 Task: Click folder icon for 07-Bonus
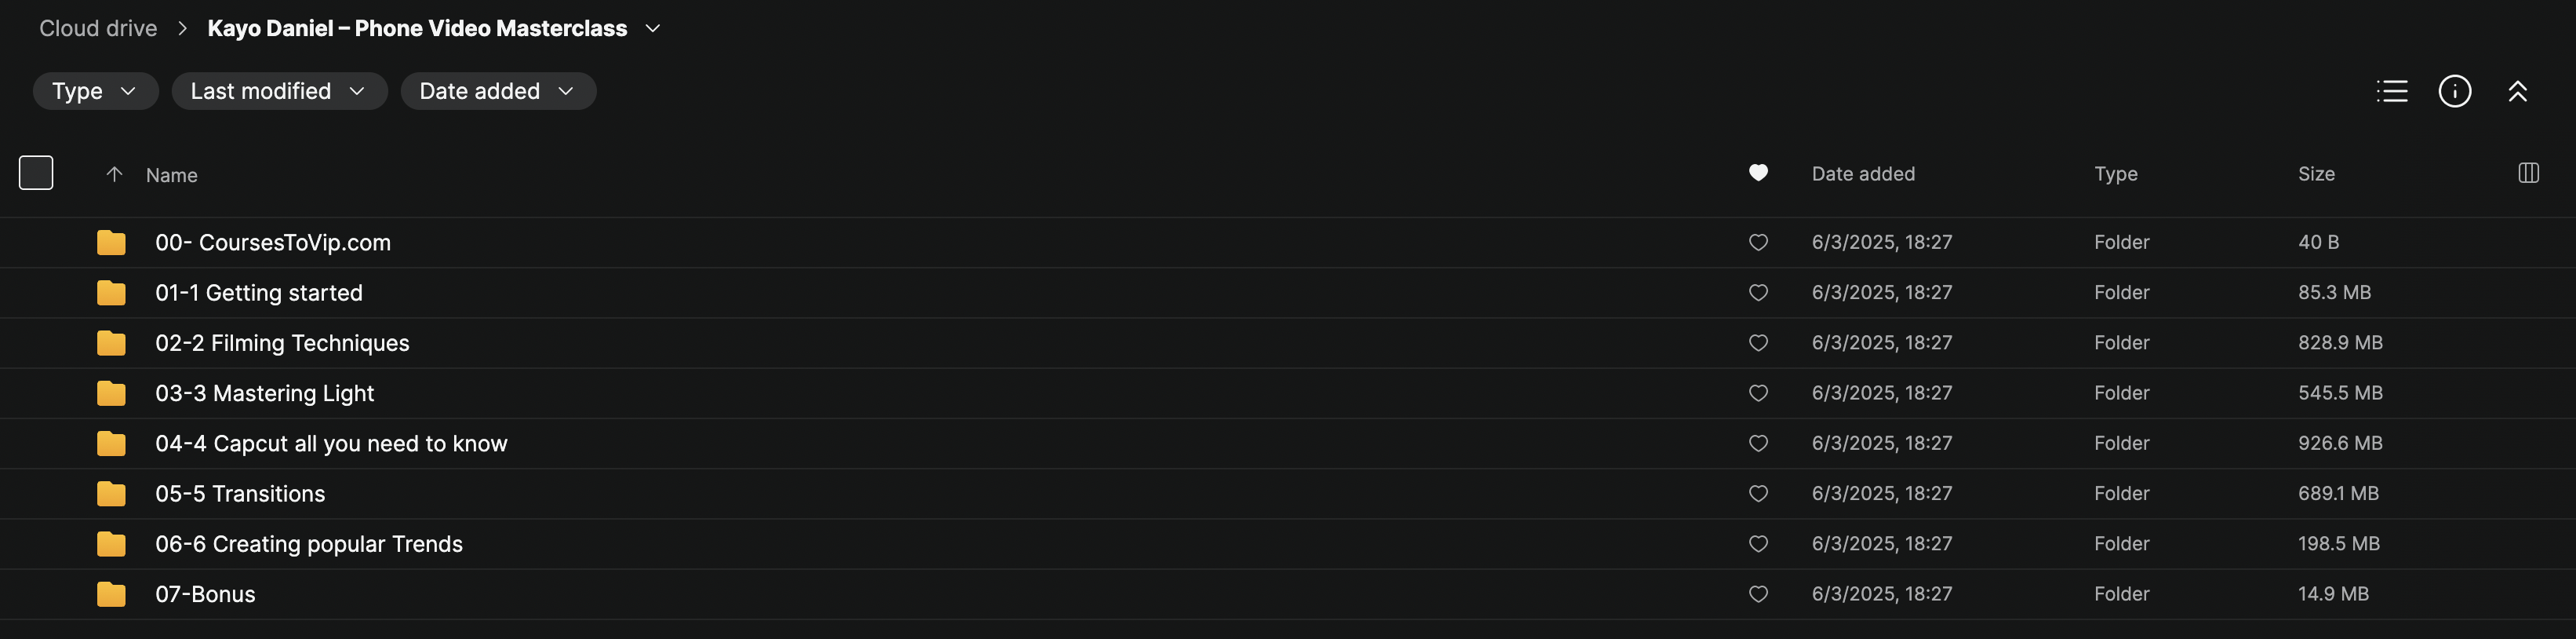pos(111,594)
